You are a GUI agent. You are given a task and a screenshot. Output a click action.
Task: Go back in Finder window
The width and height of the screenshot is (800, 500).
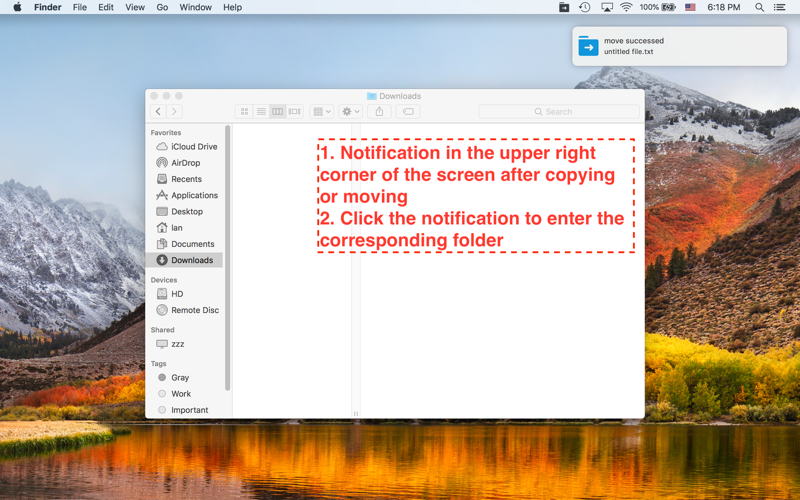[x=158, y=111]
